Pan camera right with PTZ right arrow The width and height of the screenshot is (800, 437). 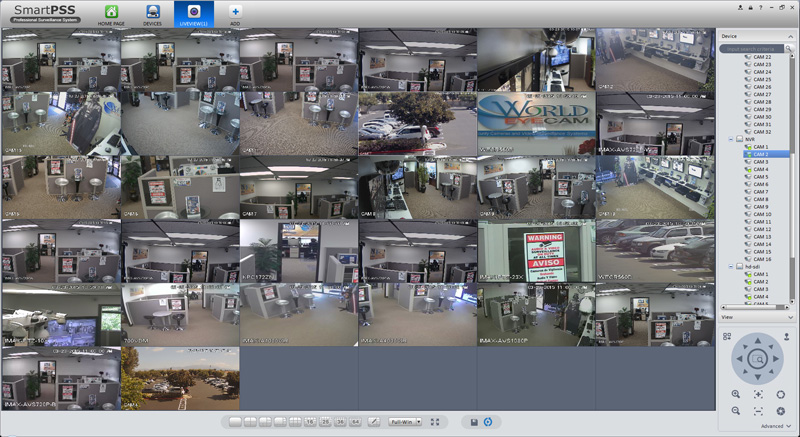[x=776, y=359]
